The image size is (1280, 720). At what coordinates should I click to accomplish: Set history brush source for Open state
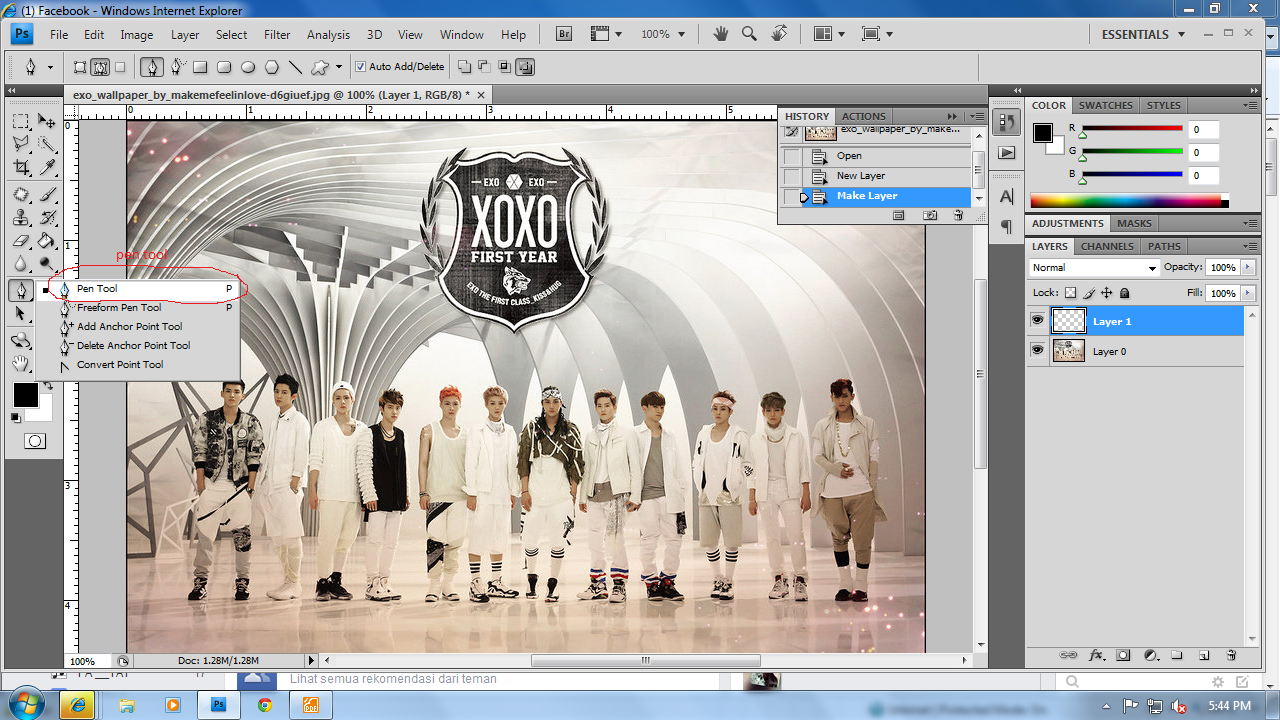click(792, 156)
